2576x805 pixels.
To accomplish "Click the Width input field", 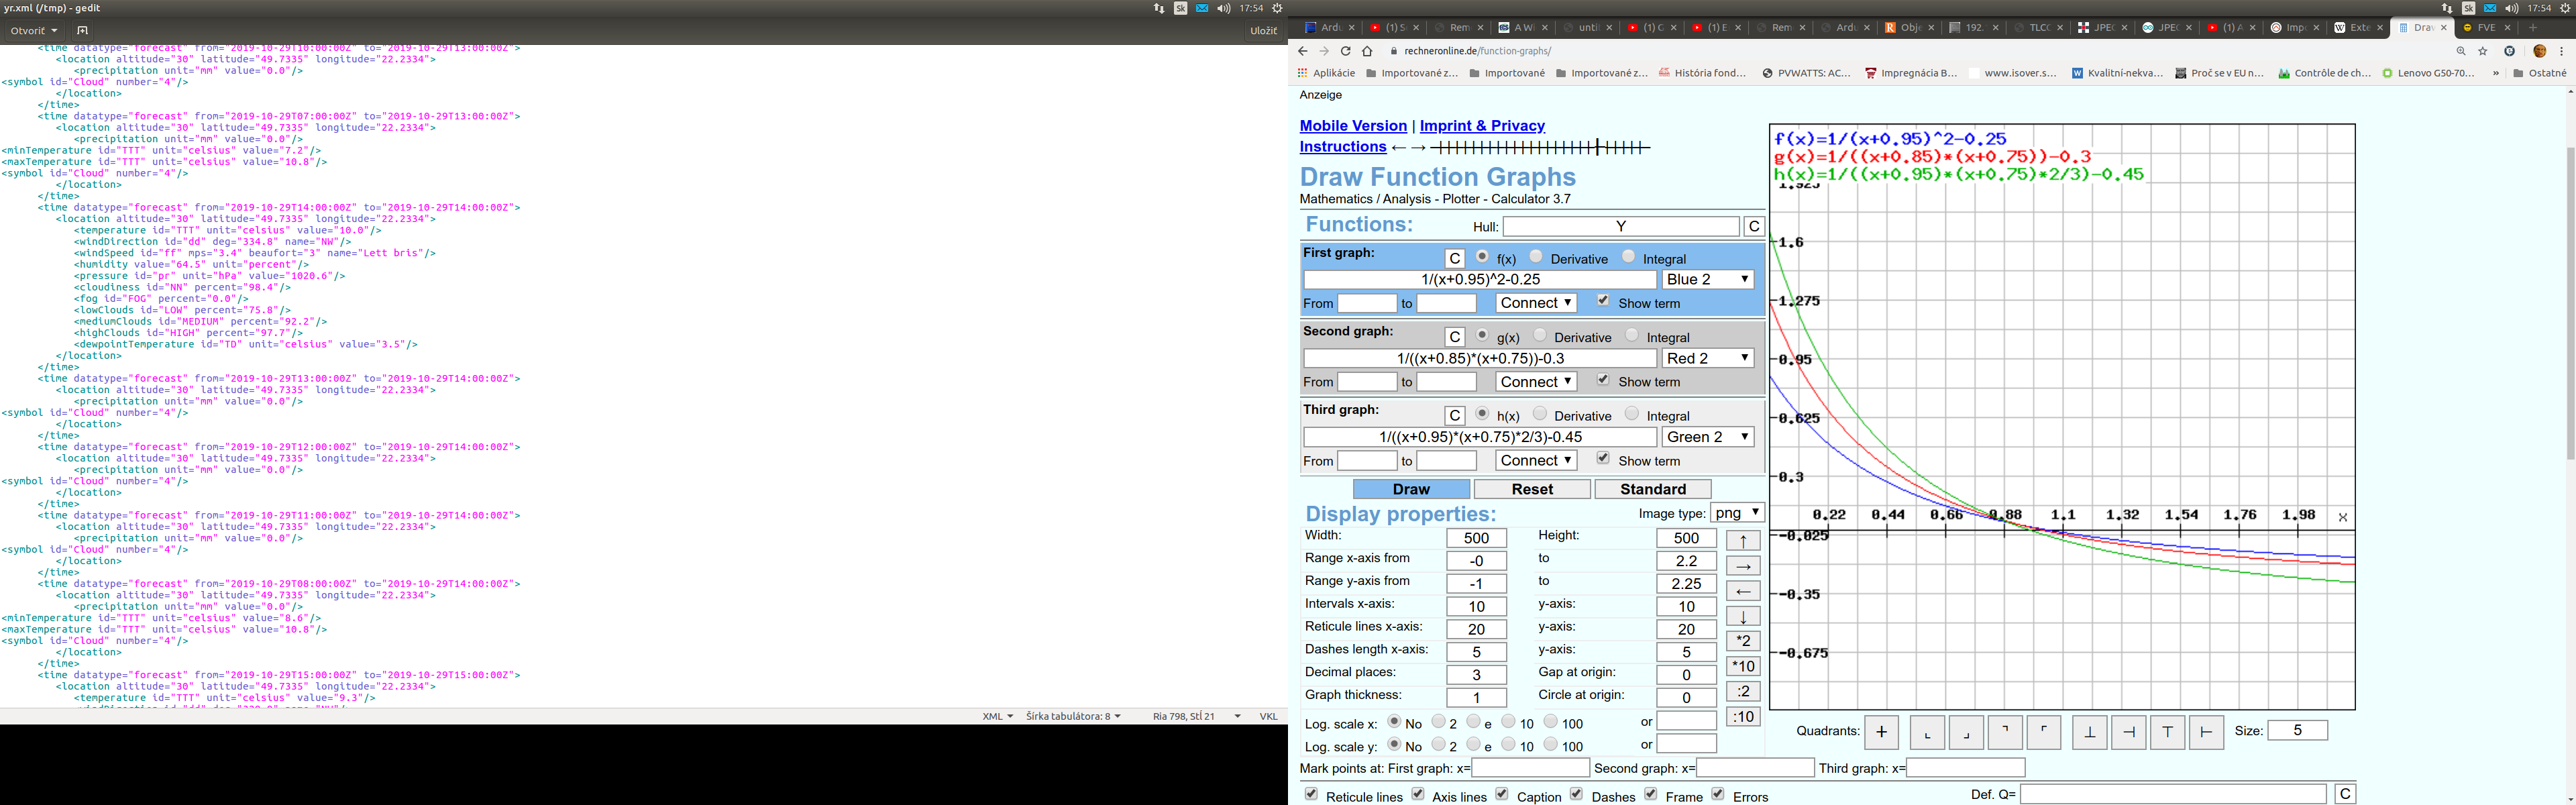I will [x=1476, y=538].
